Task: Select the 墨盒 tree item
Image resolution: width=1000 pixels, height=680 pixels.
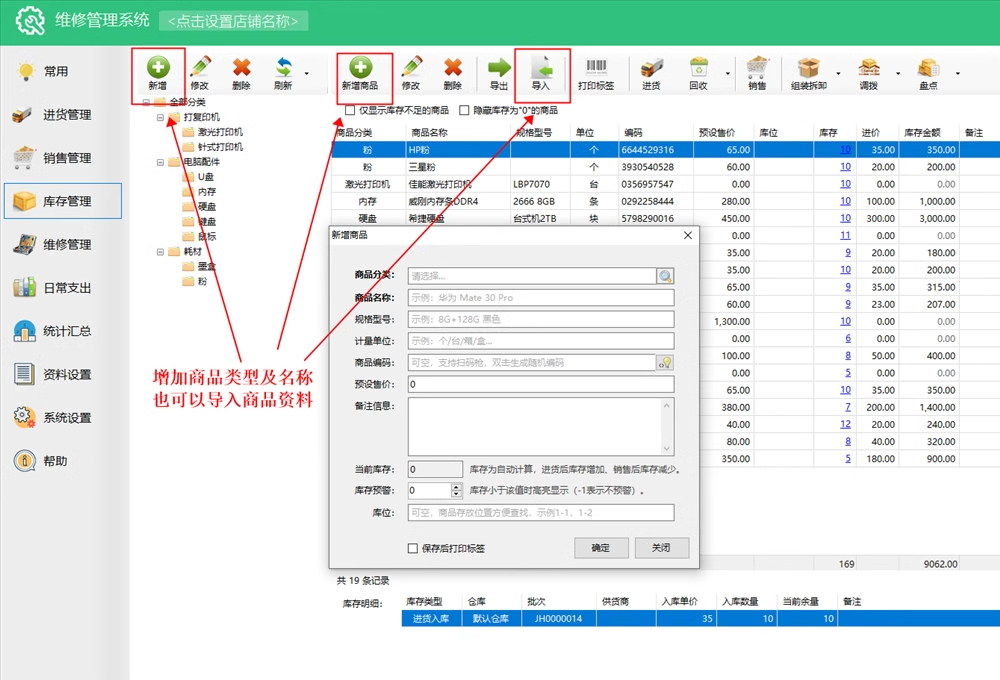Action: (206, 267)
